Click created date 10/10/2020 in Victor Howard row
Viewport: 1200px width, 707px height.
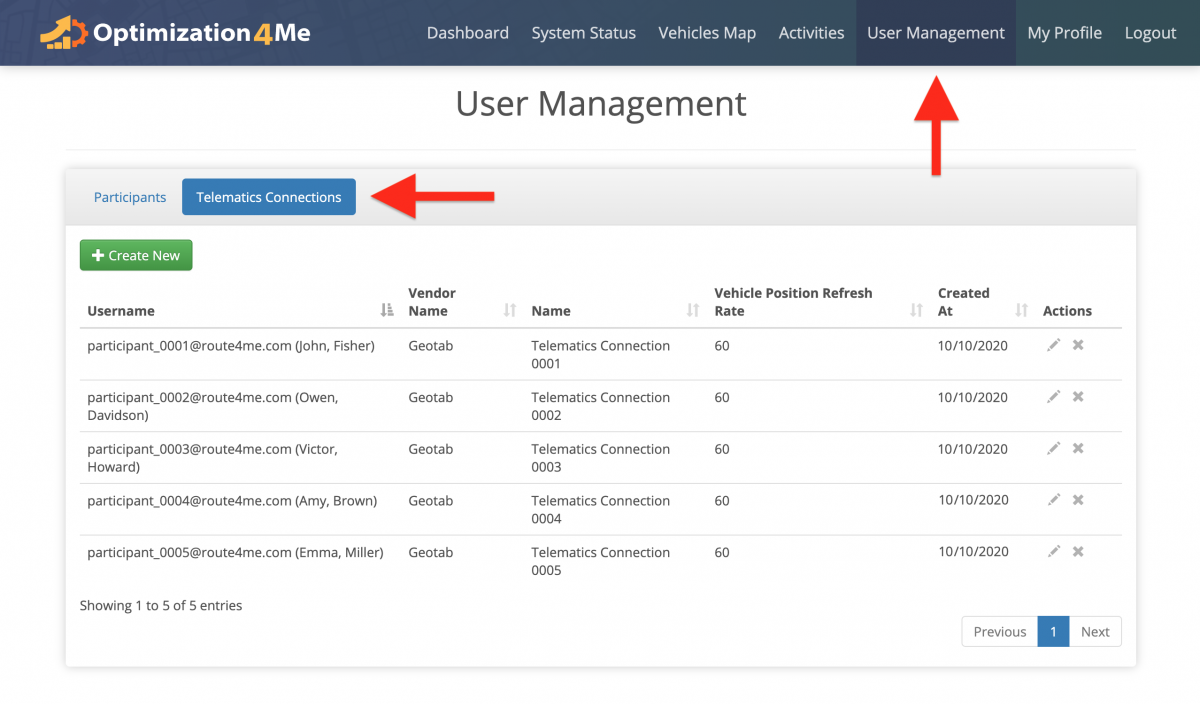click(973, 449)
